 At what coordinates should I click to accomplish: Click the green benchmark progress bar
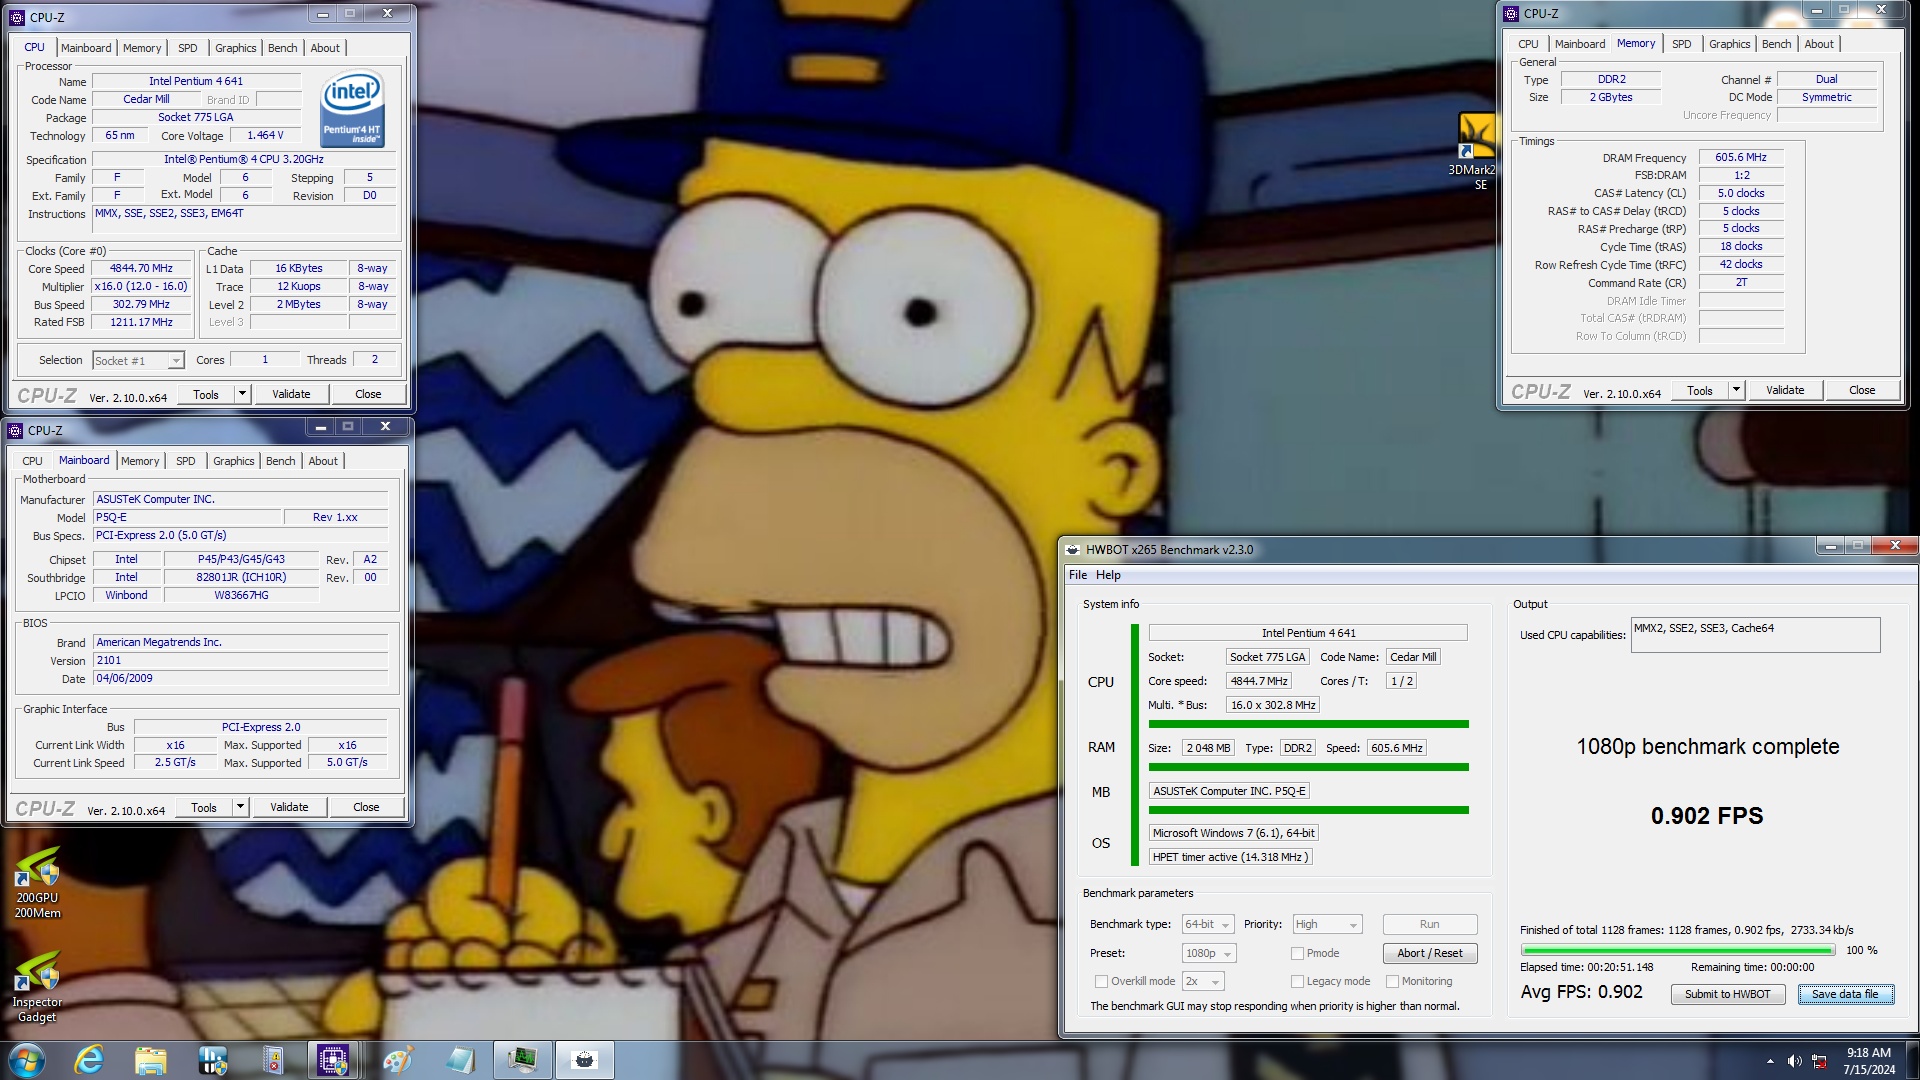(1678, 950)
